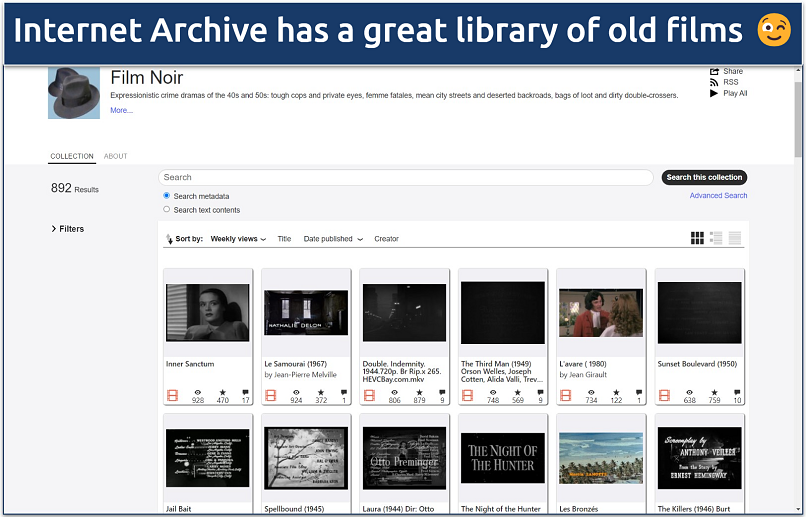806x517 pixels.
Task: Open the Advanced Search link
Action: 718,196
